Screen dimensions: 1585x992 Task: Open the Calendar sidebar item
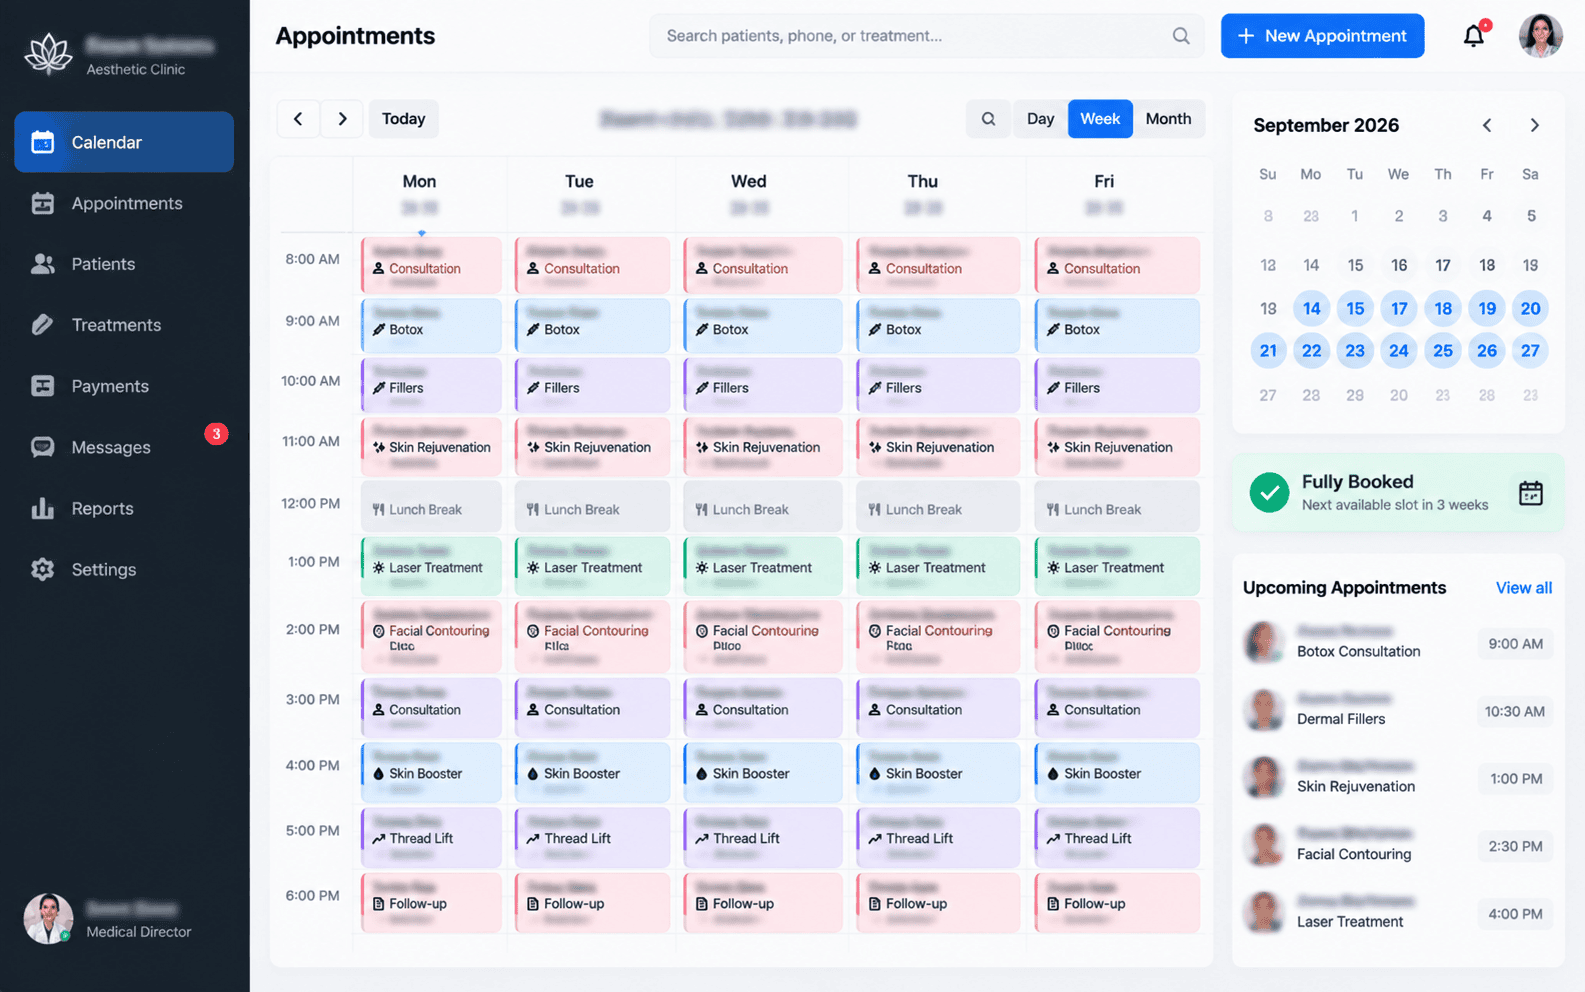(124, 142)
